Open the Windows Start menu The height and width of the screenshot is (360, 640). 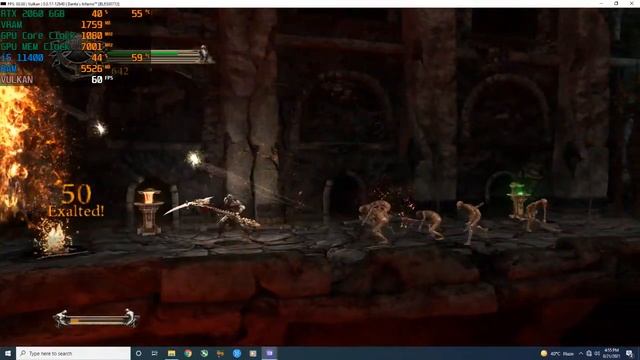7,353
